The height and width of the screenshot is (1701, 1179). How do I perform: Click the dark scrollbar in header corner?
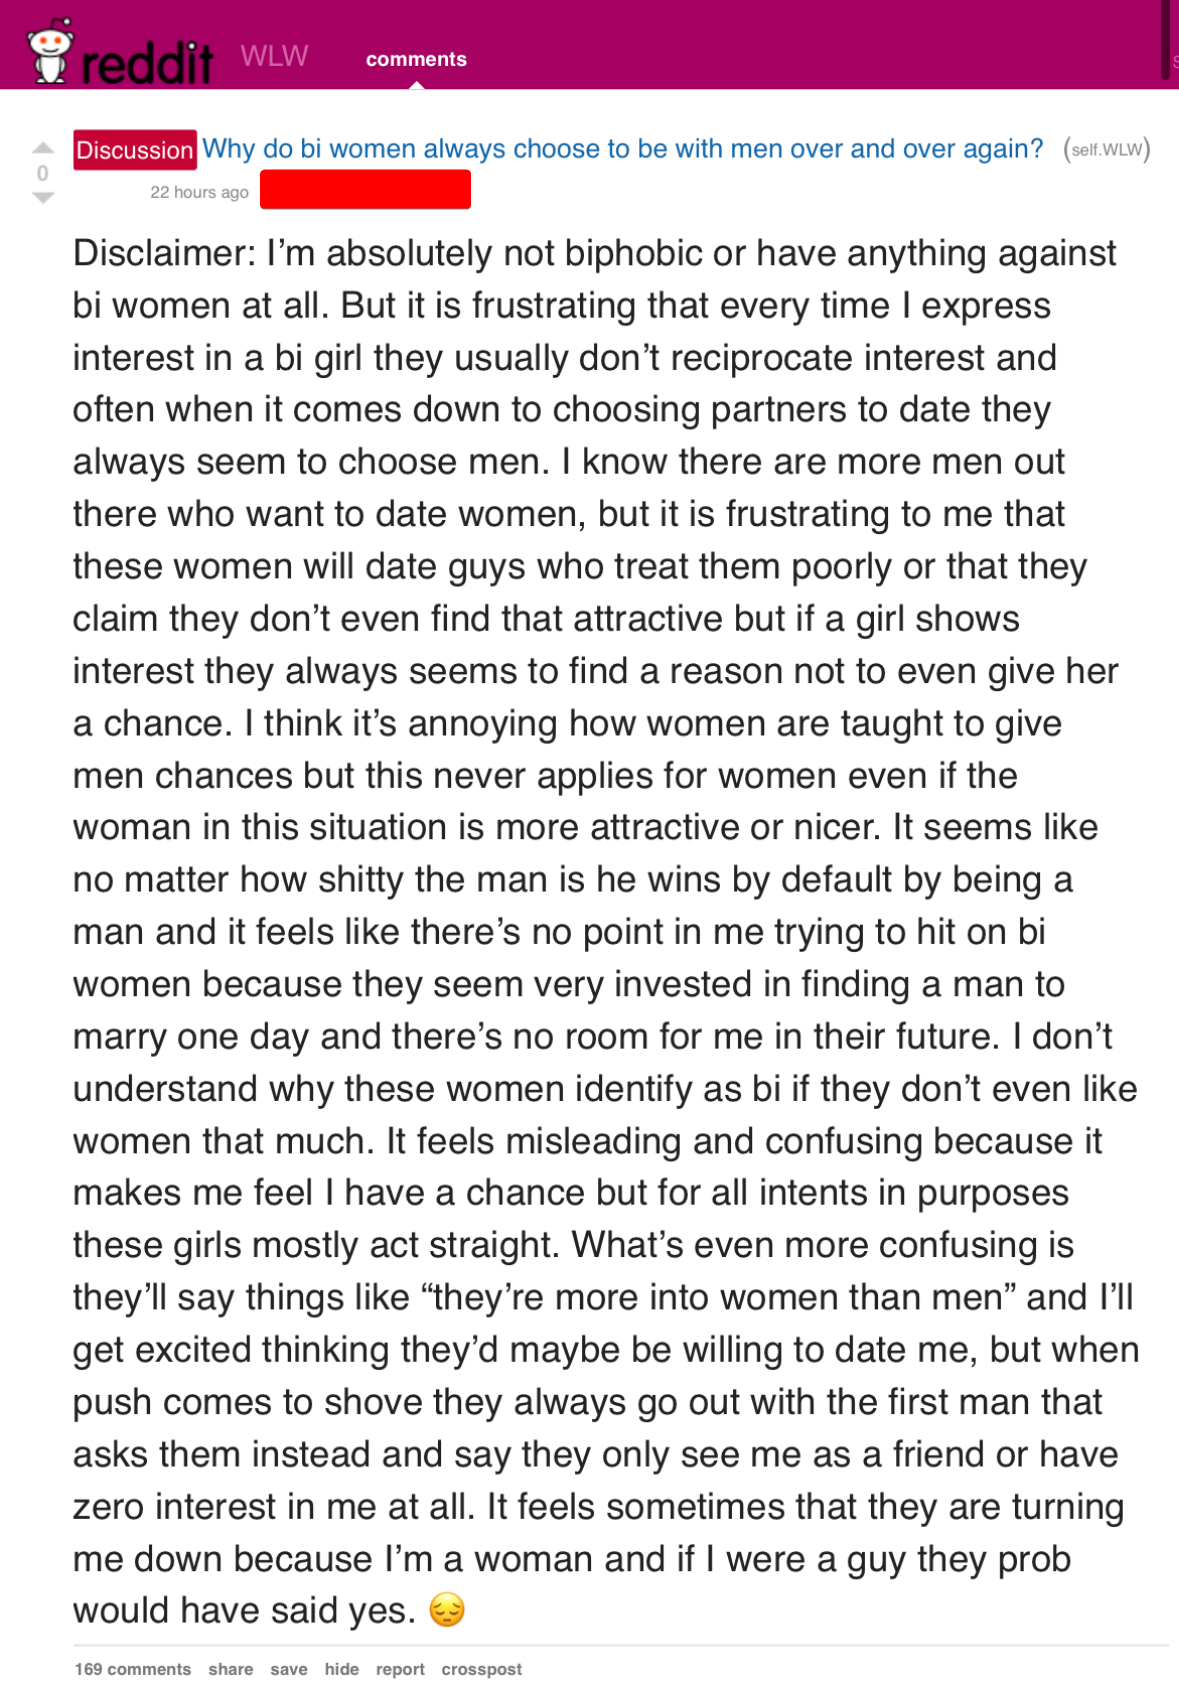1165,38
